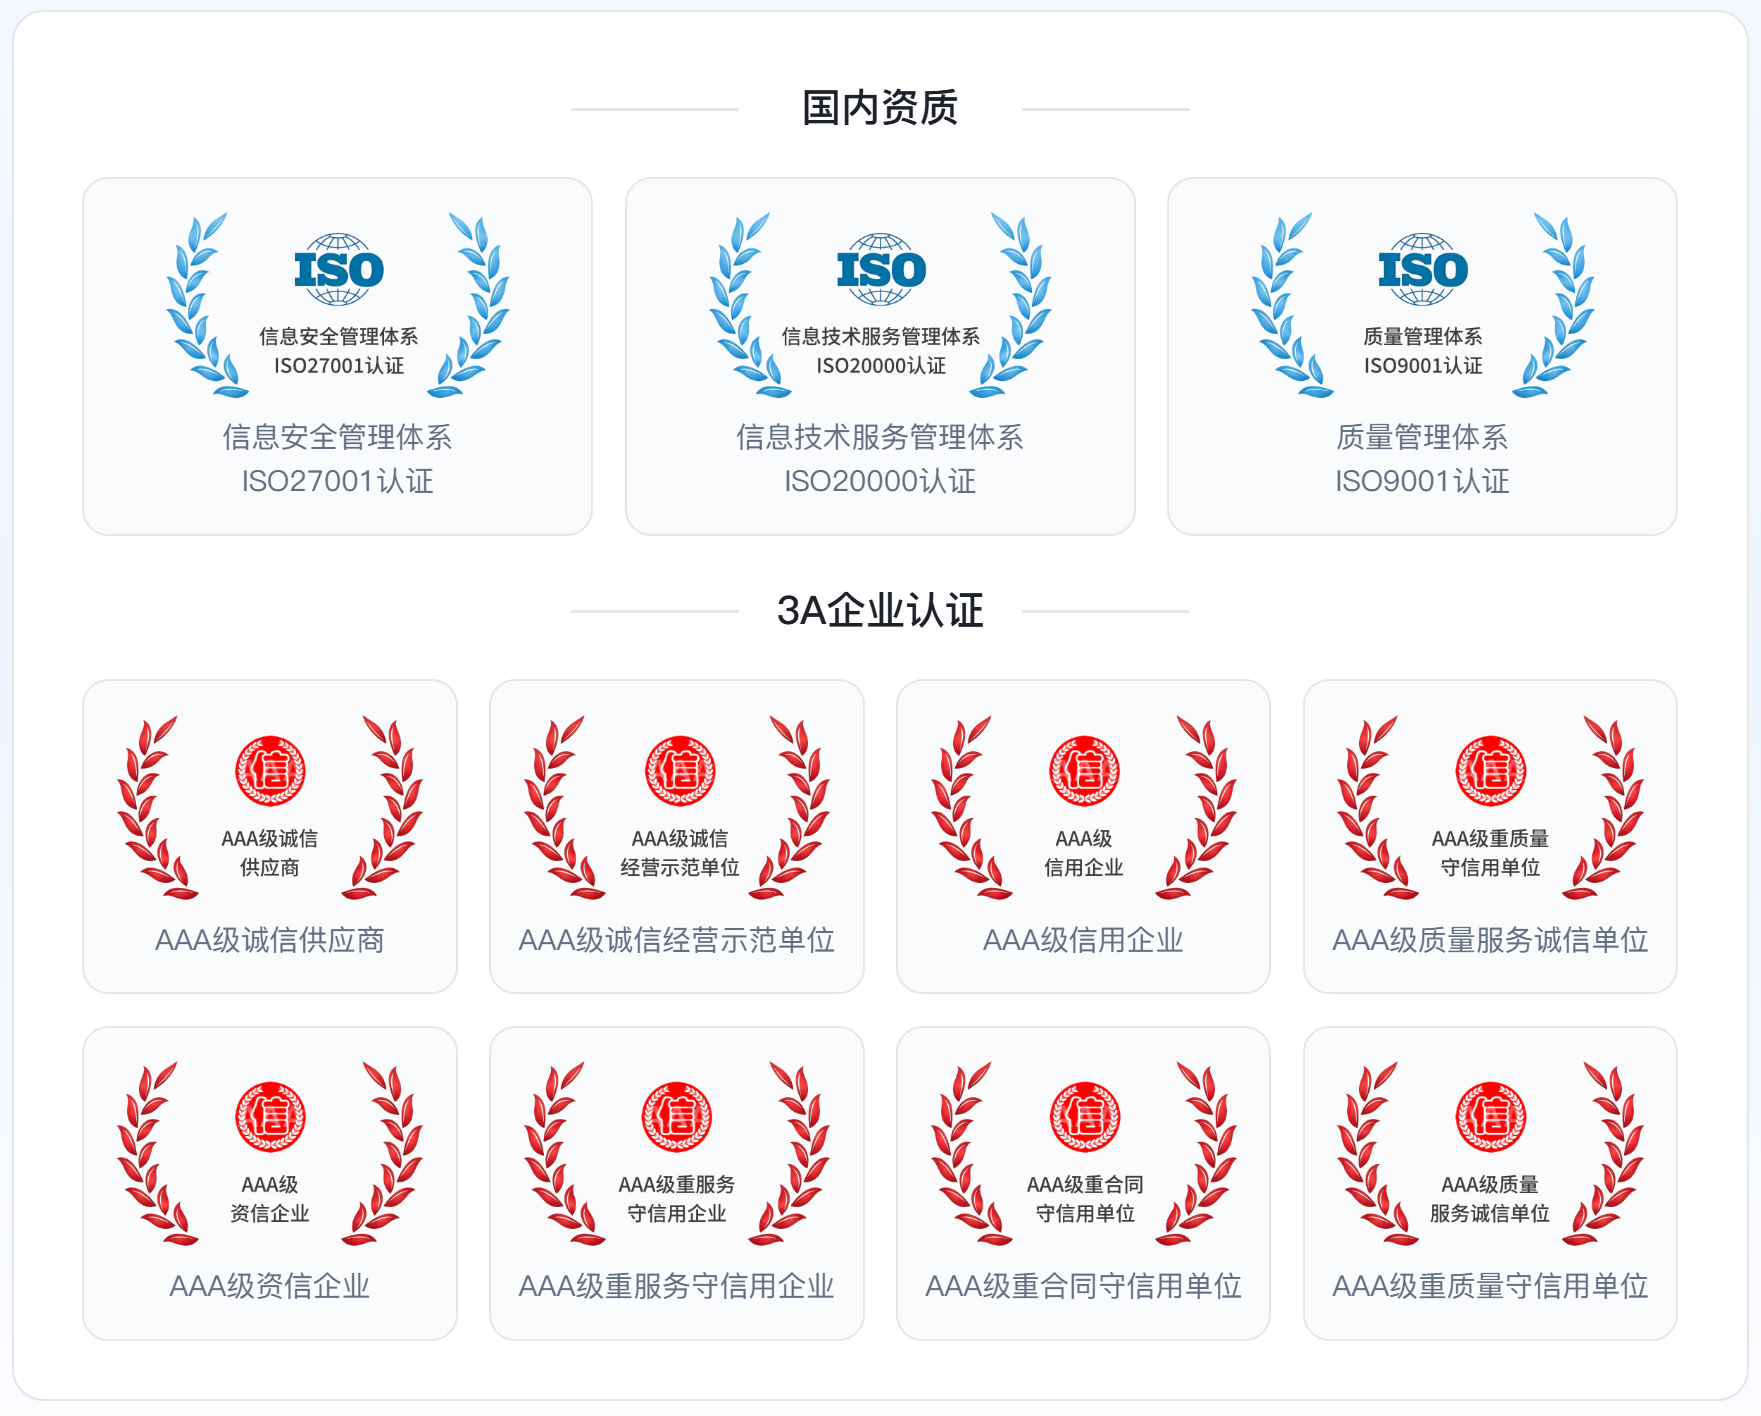Click the caption AAA级诚信供应商
This screenshot has width=1761, height=1416.
270,940
